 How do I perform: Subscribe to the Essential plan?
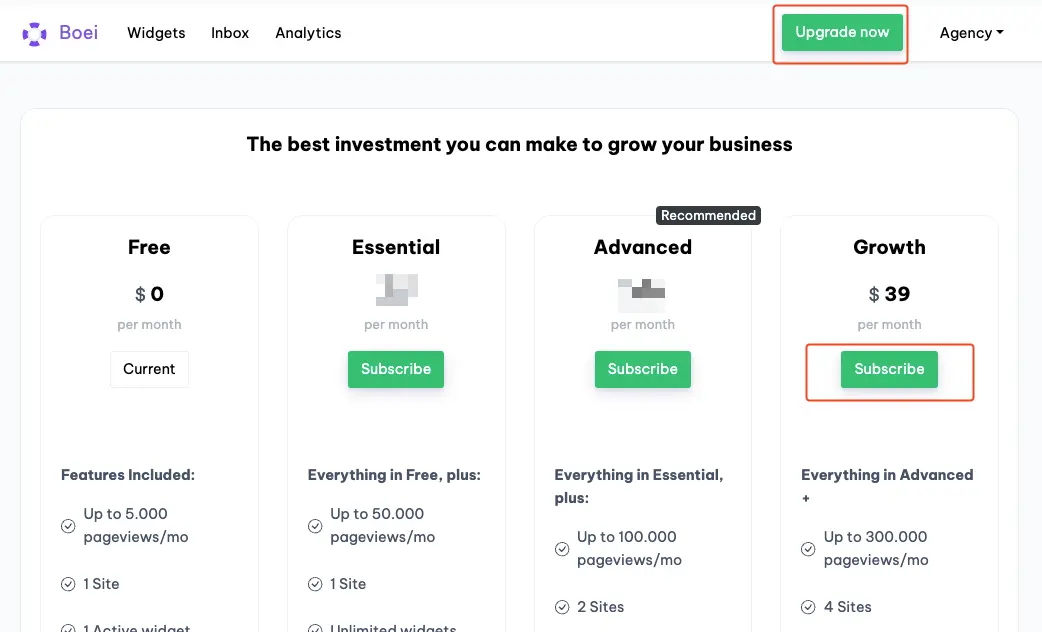coord(396,369)
